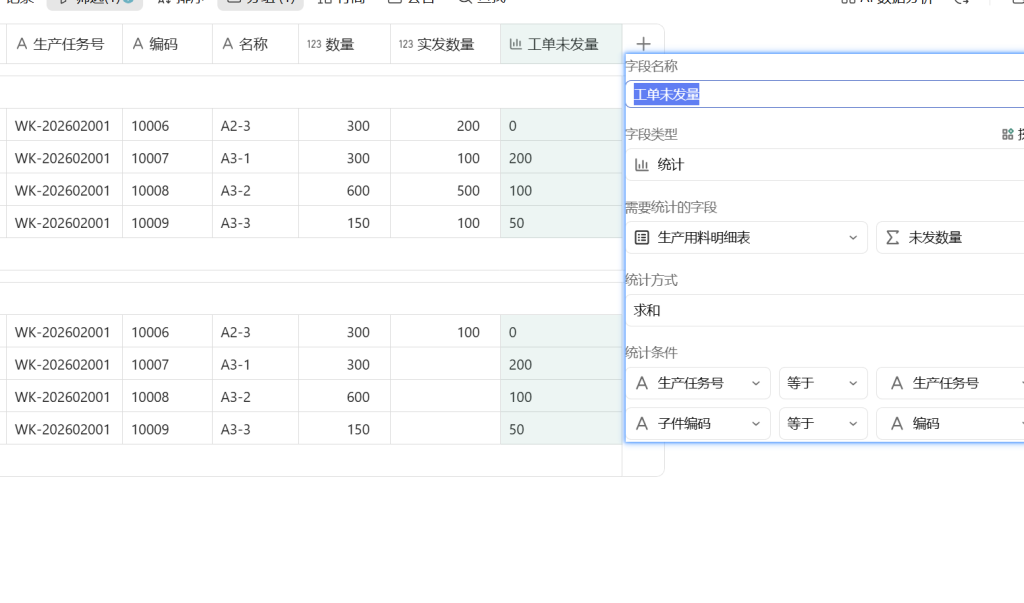Screen dimensions: 1024x603
Task: Open the 编码 value selector in the second condition
Action: coord(950,424)
